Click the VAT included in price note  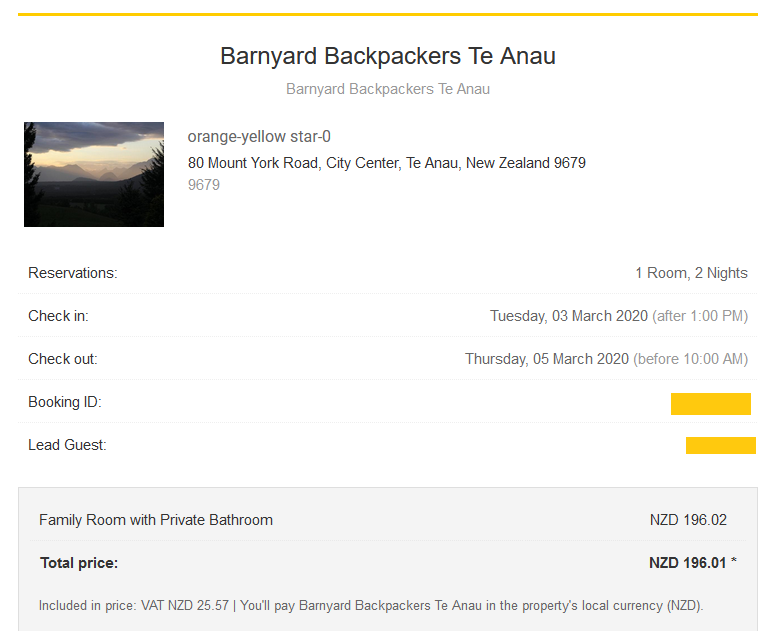[x=370, y=606]
